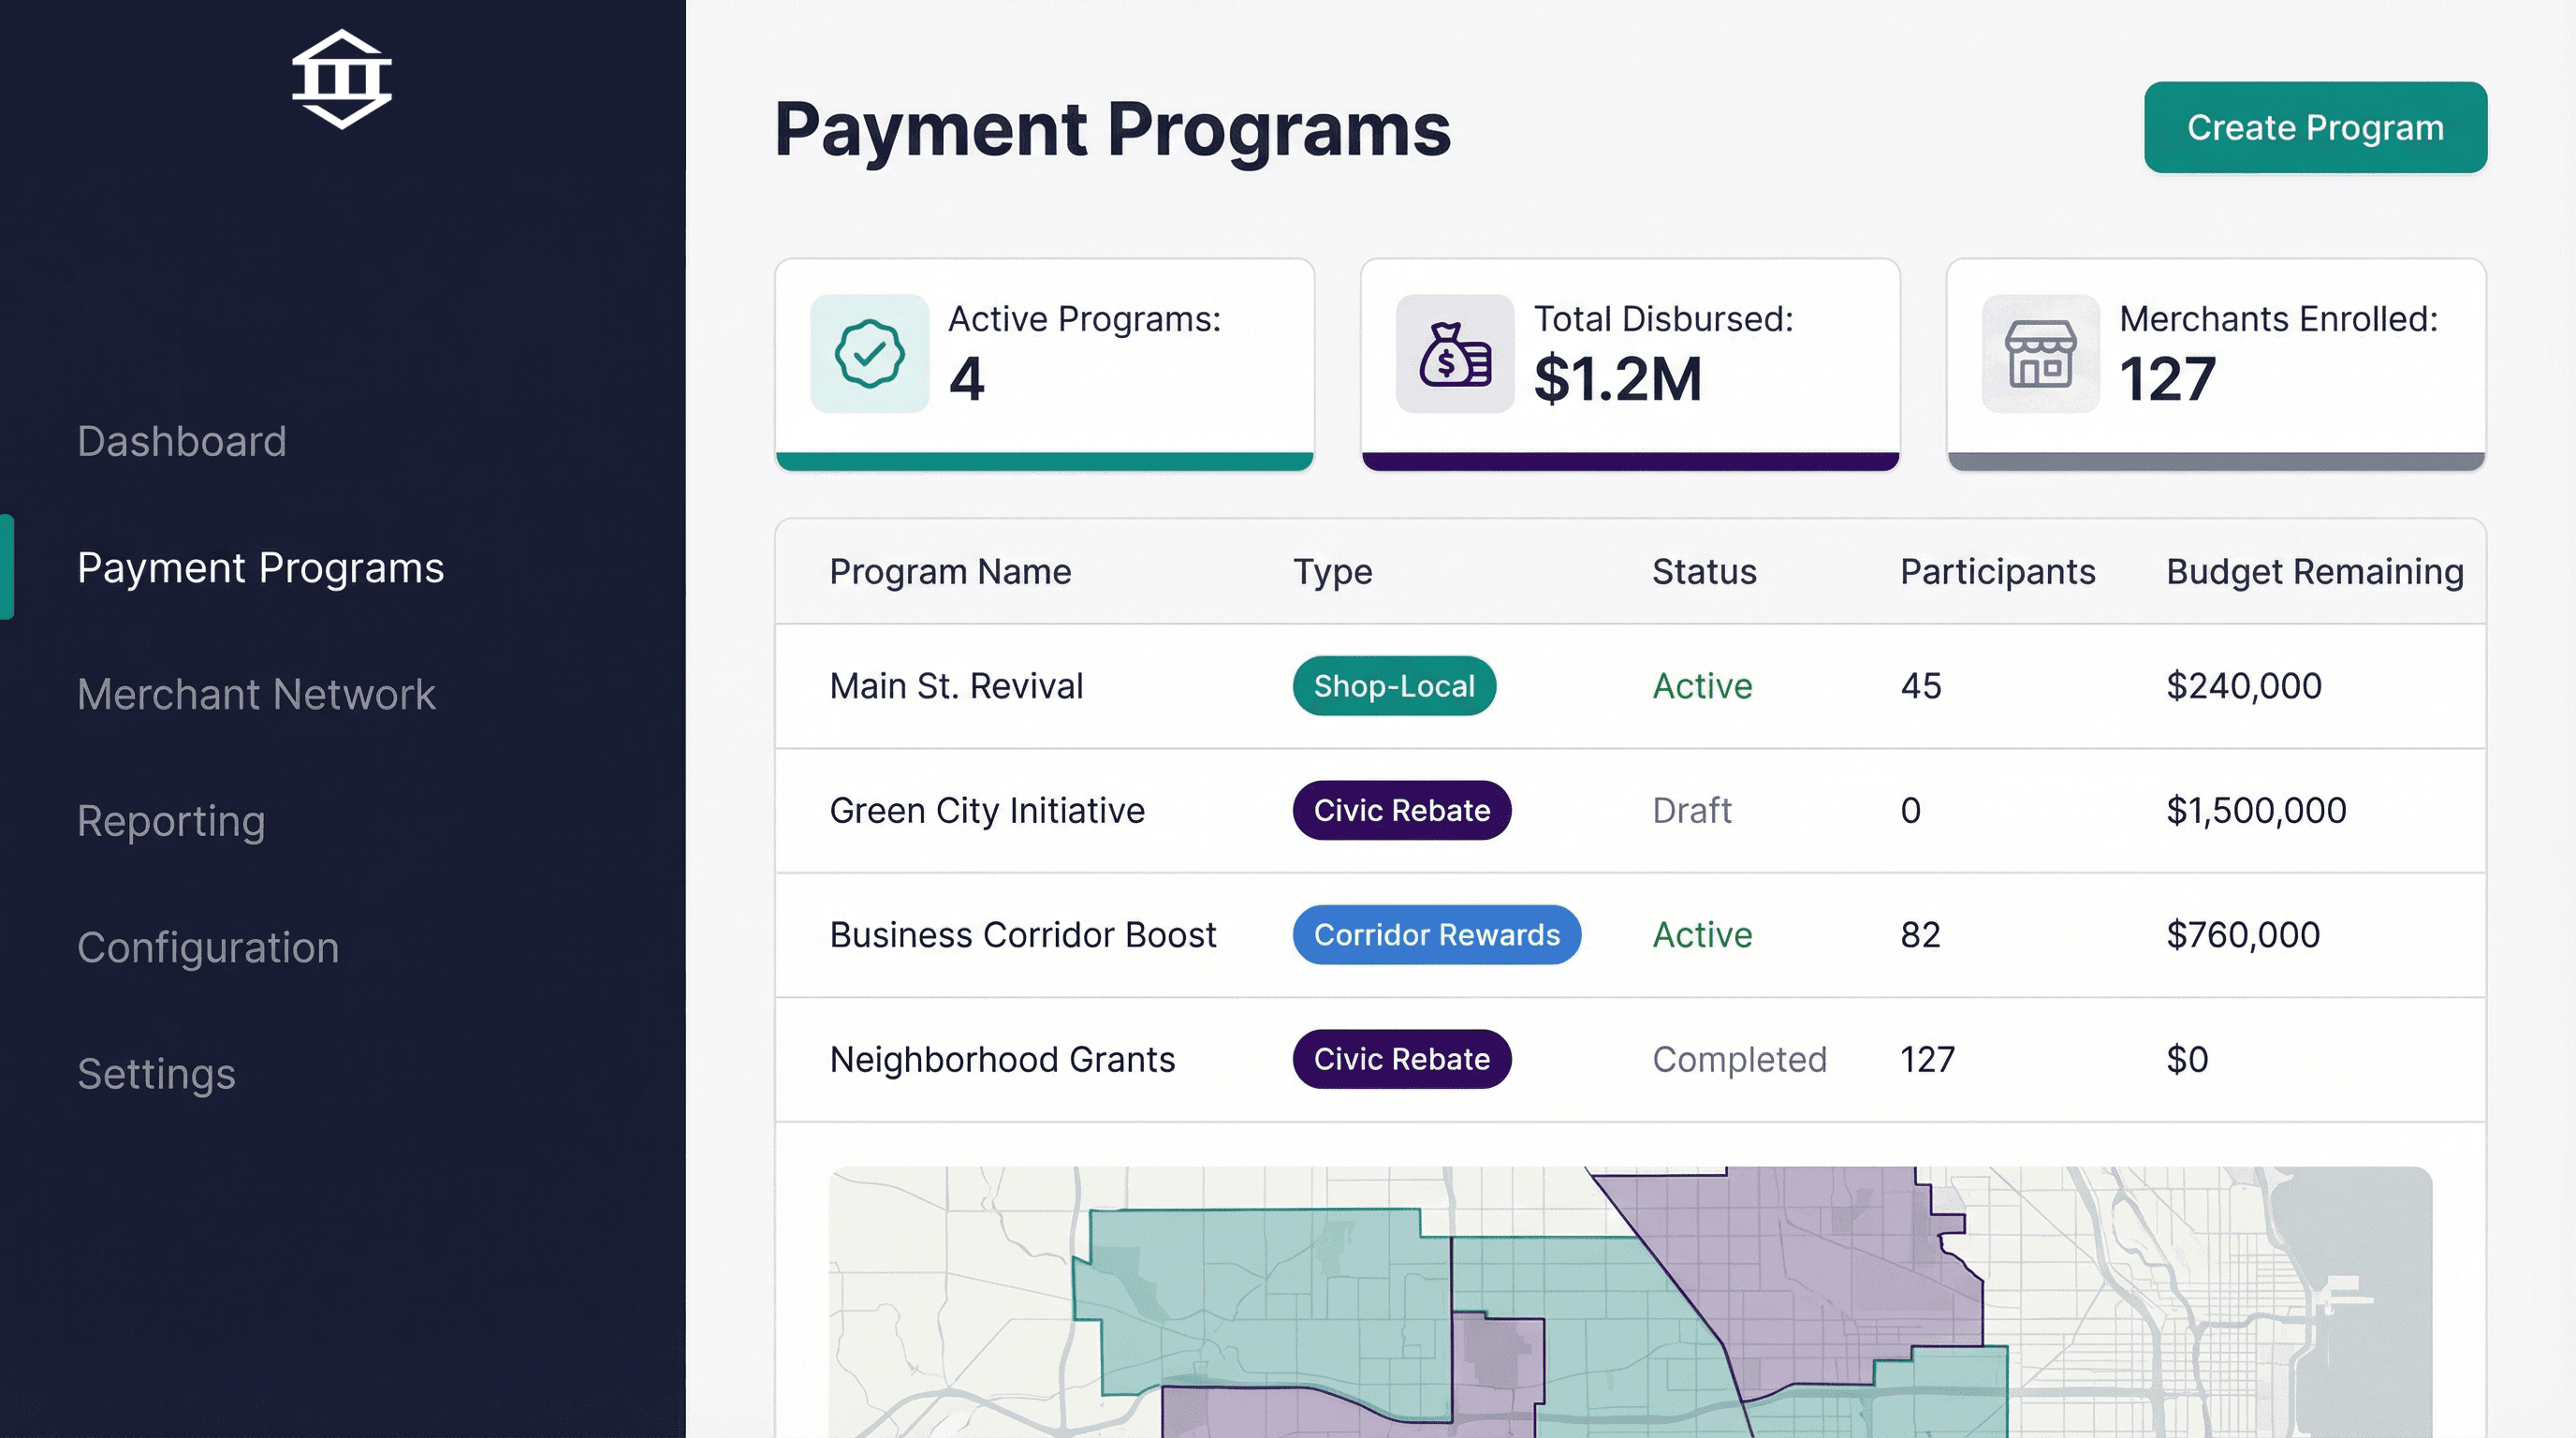Click the Corridor Rewards type badge
Image resolution: width=2576 pixels, height=1438 pixels.
pyautogui.click(x=1437, y=935)
